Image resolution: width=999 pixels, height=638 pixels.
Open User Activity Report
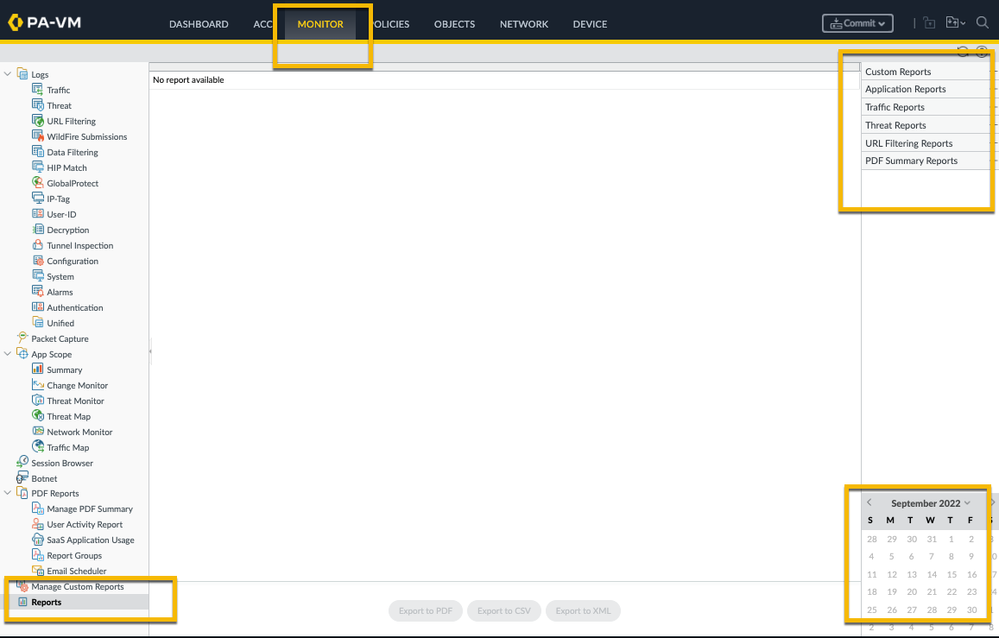tap(85, 524)
